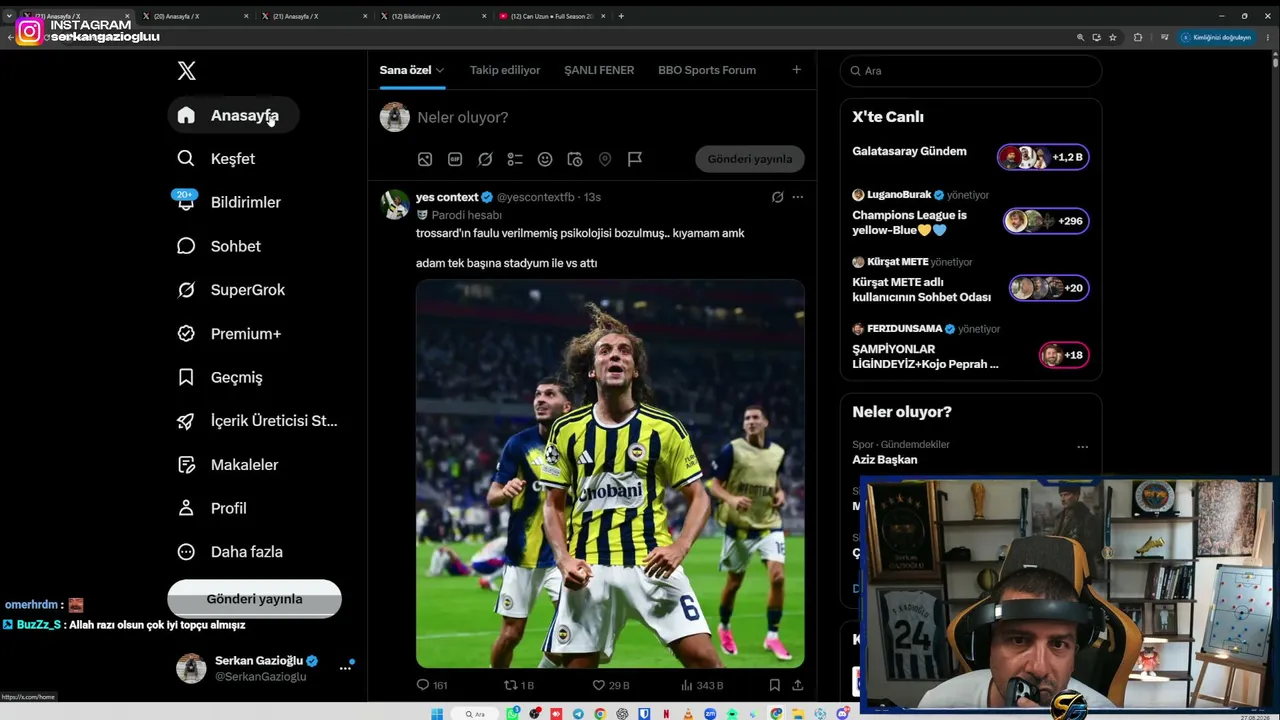Go to Profil in the sidebar
Screen dimensions: 1280x720
(212, 508)
